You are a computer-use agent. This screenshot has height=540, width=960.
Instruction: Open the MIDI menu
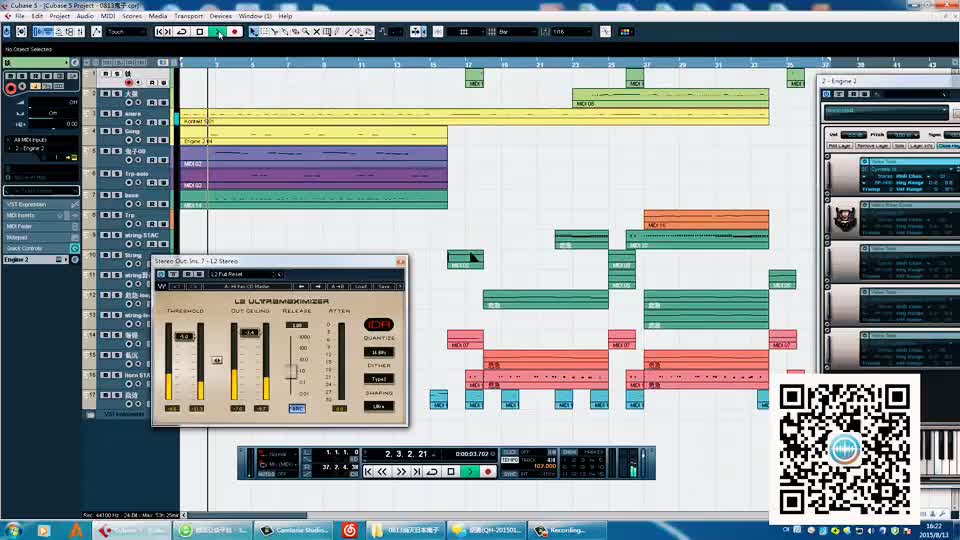[108, 16]
